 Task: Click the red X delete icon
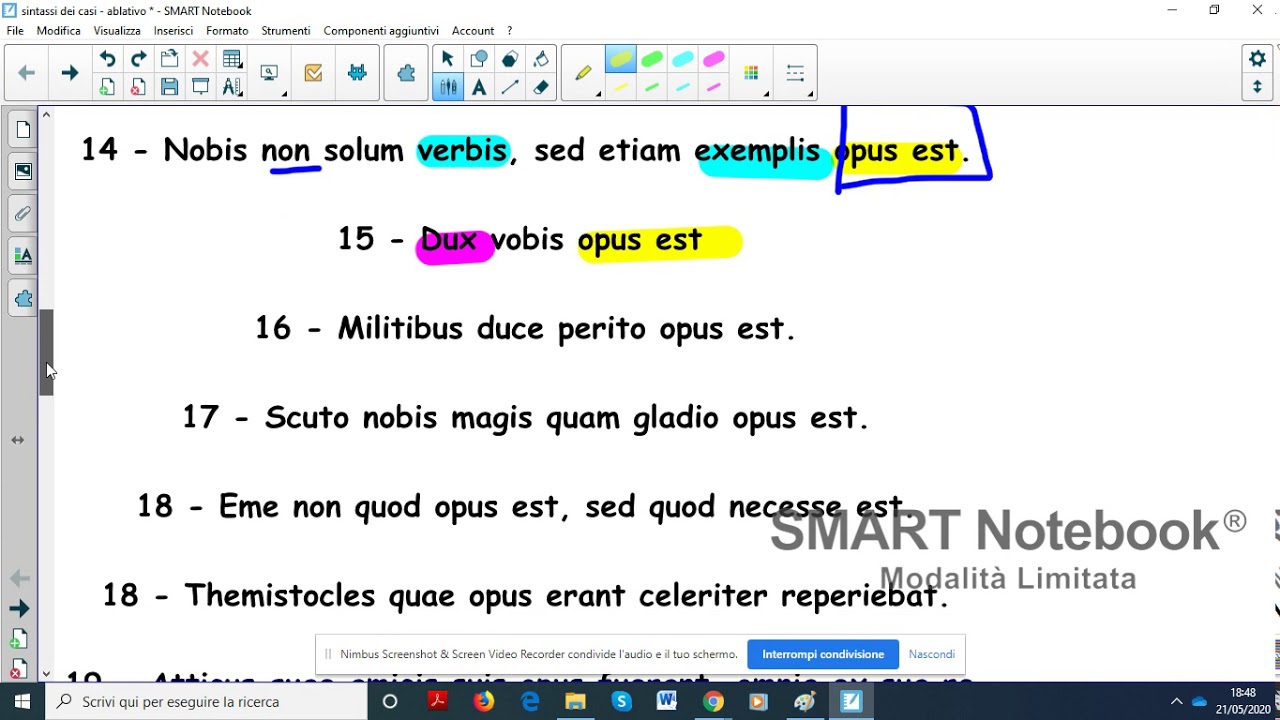(200, 59)
